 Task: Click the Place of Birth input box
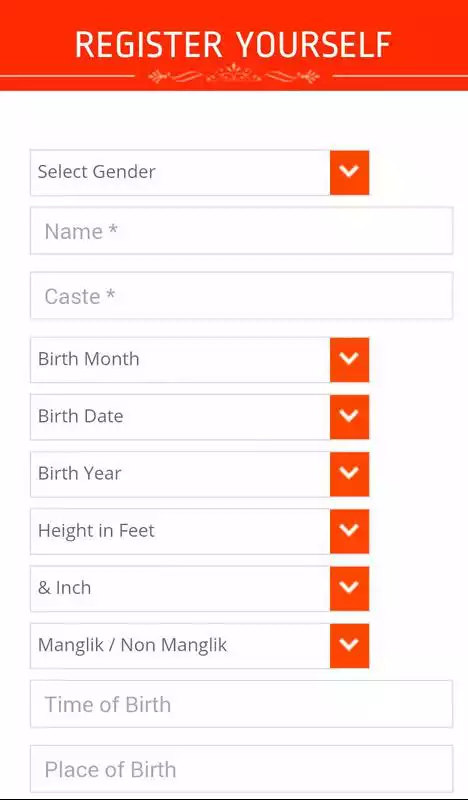coord(241,769)
